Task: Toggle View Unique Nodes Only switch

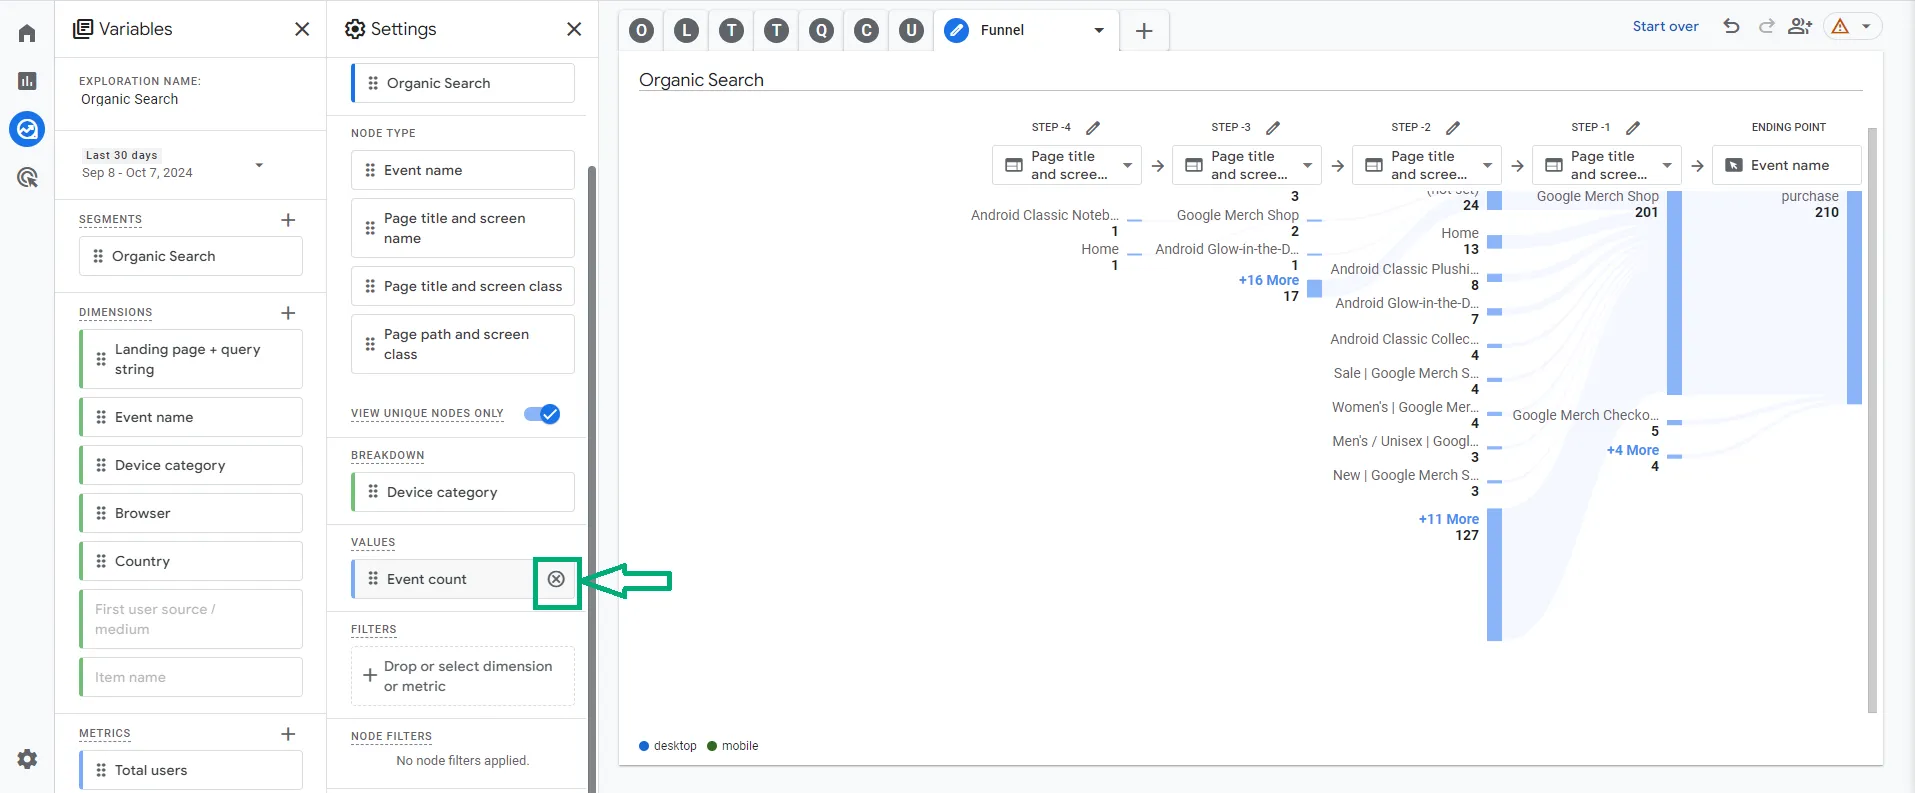Action: pos(542,414)
